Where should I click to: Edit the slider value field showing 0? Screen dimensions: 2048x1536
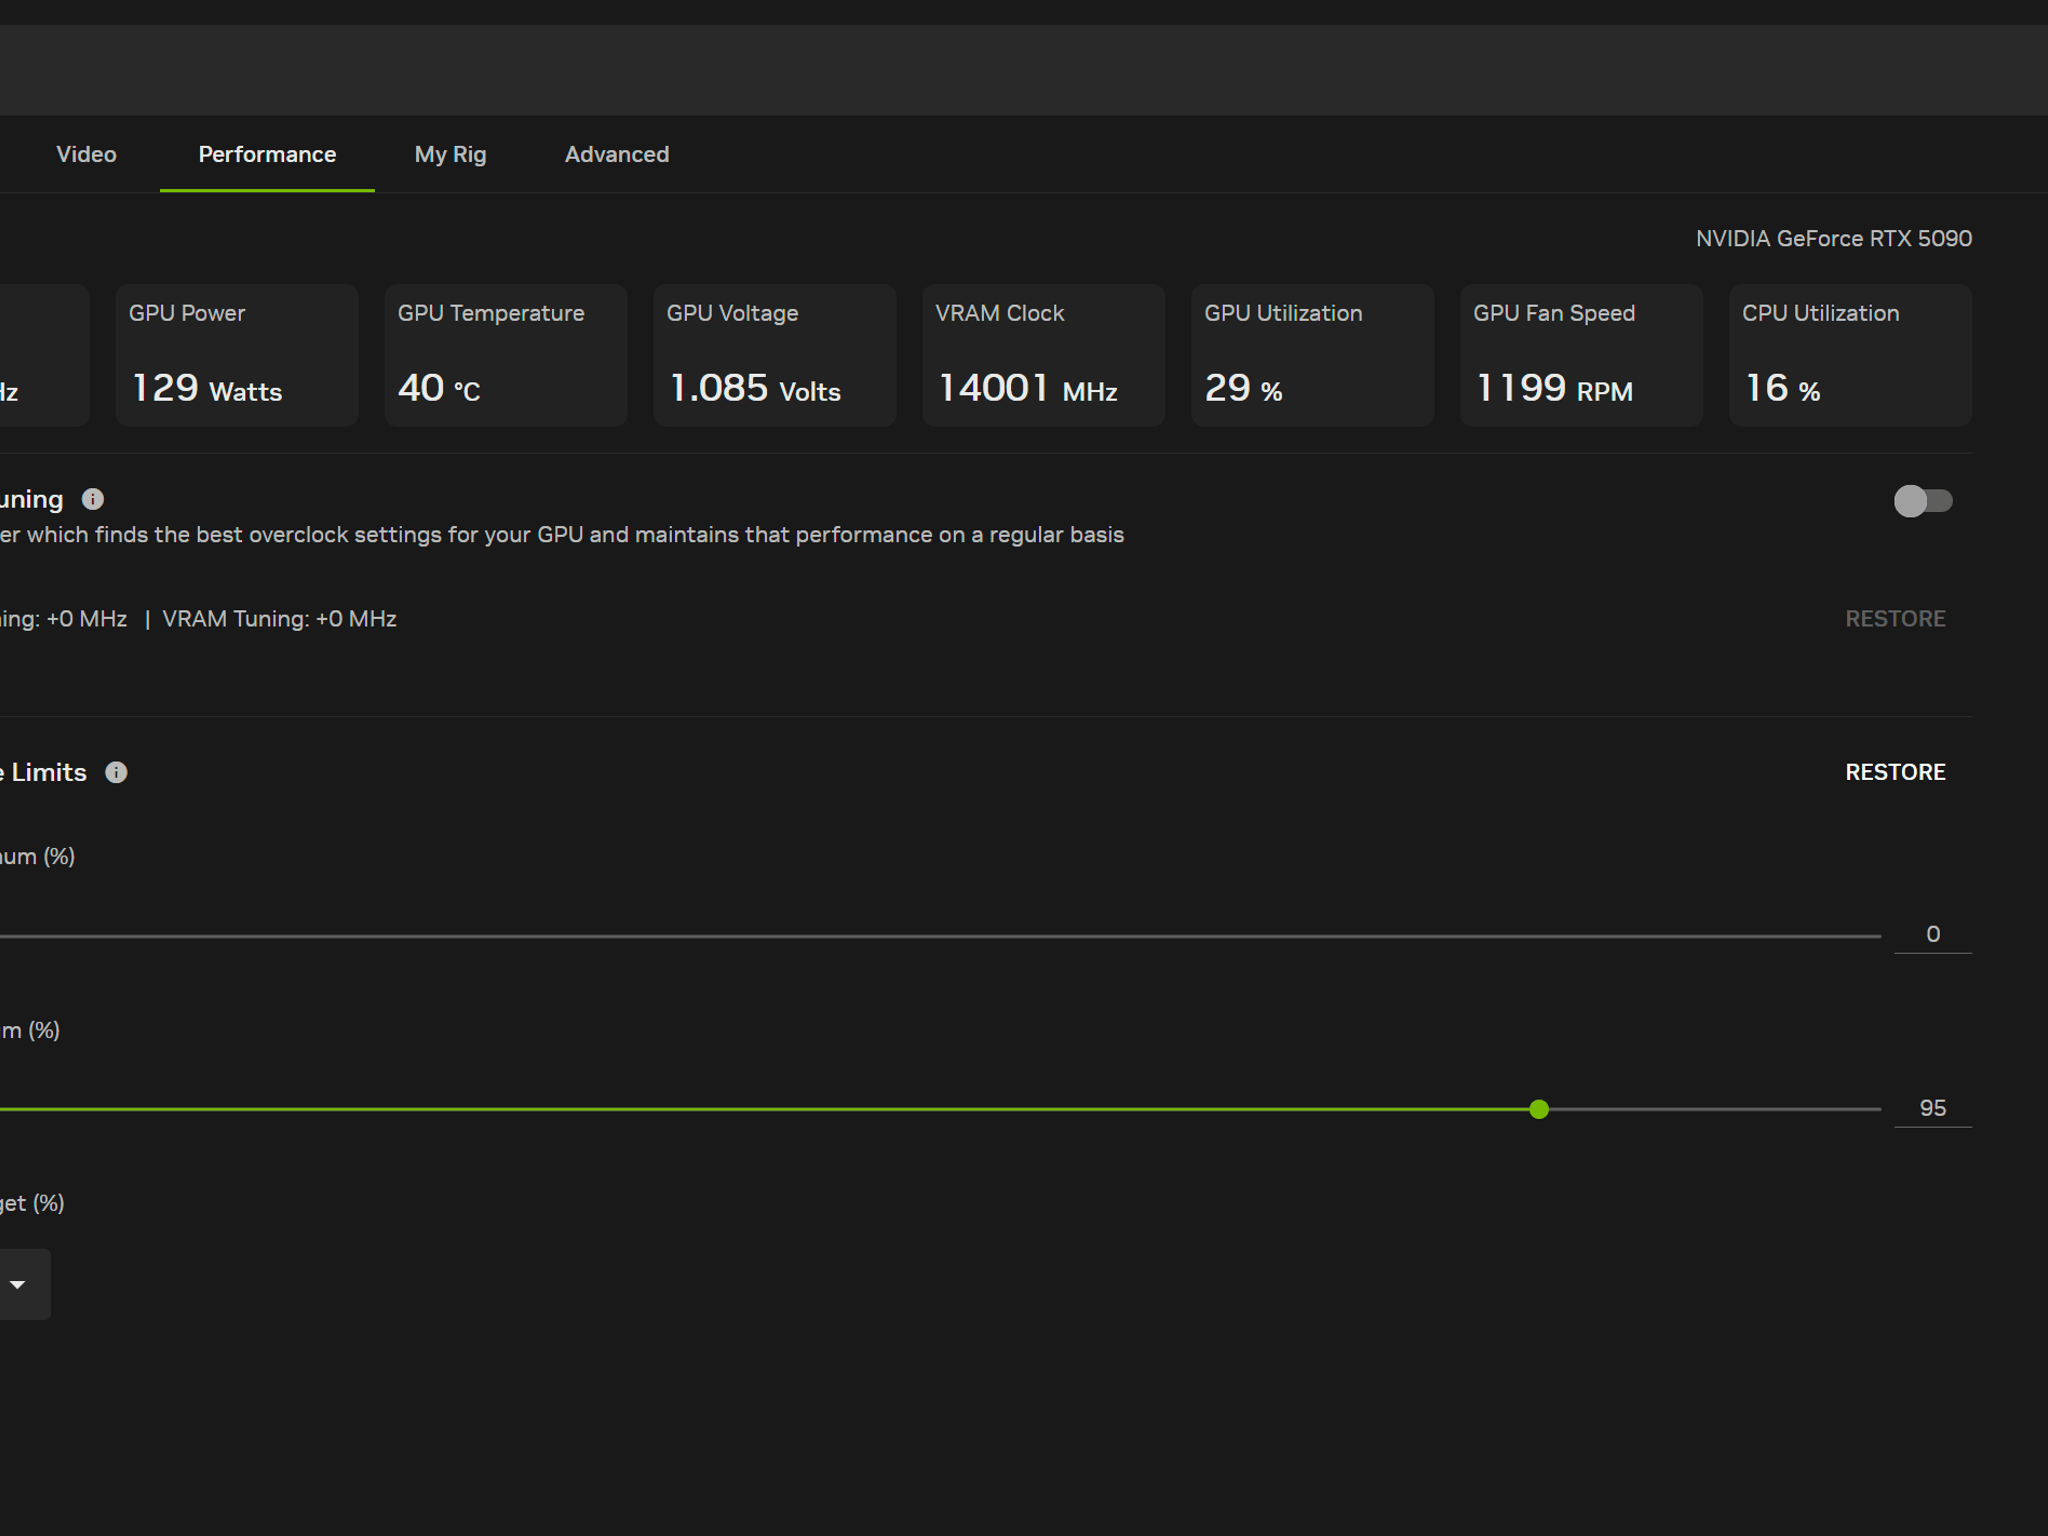[1933, 934]
